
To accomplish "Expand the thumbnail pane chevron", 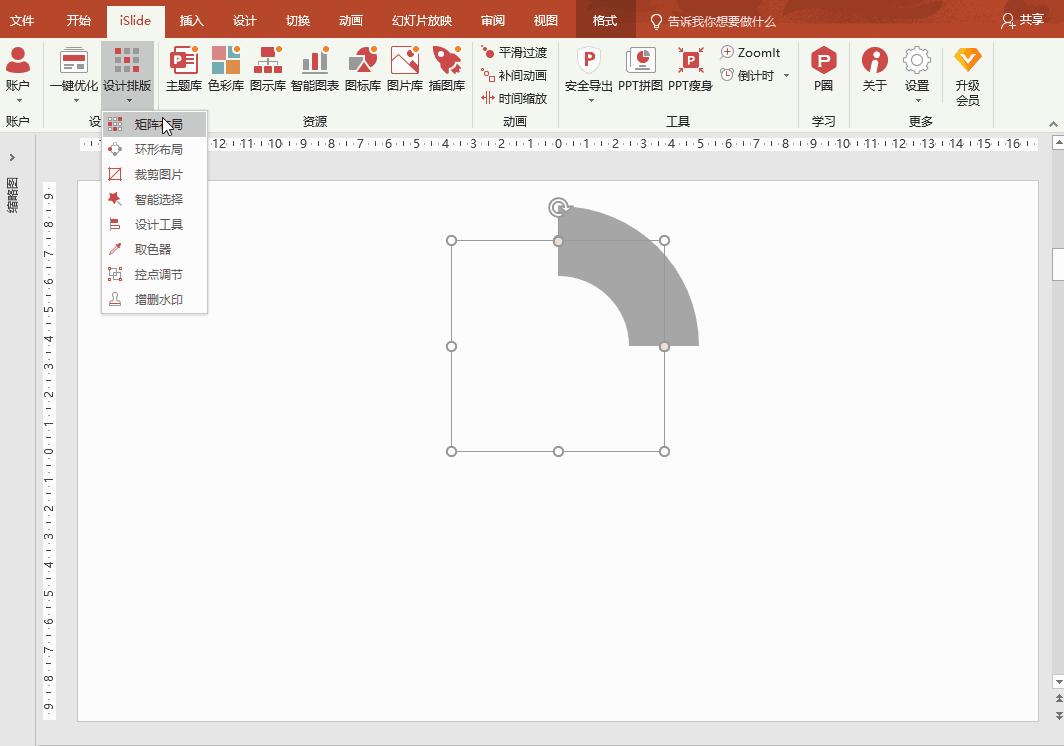I will (12, 157).
